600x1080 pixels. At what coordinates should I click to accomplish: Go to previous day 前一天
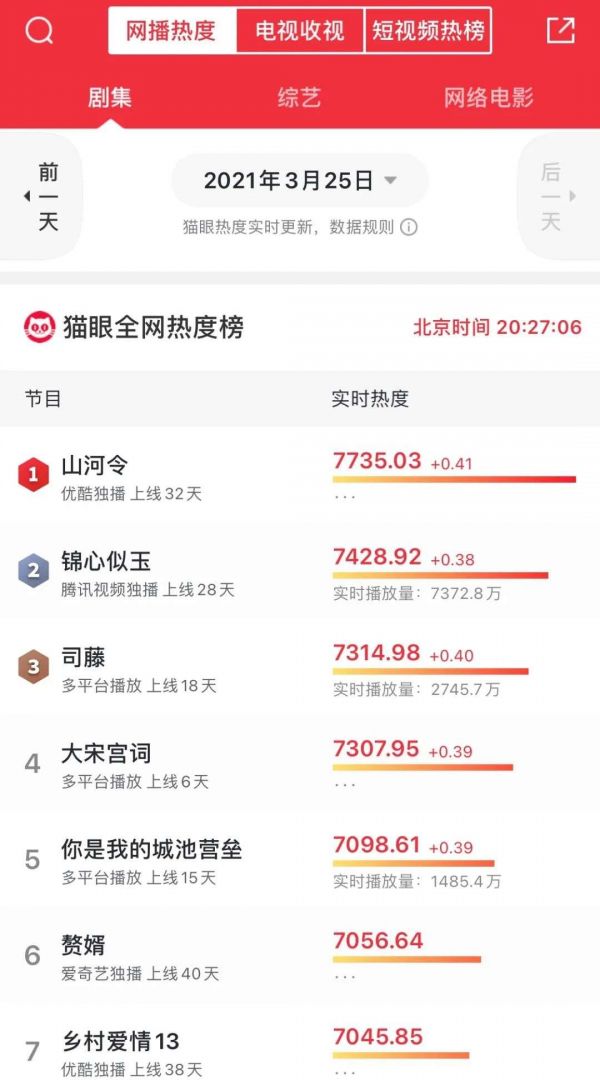pyautogui.click(x=45, y=196)
